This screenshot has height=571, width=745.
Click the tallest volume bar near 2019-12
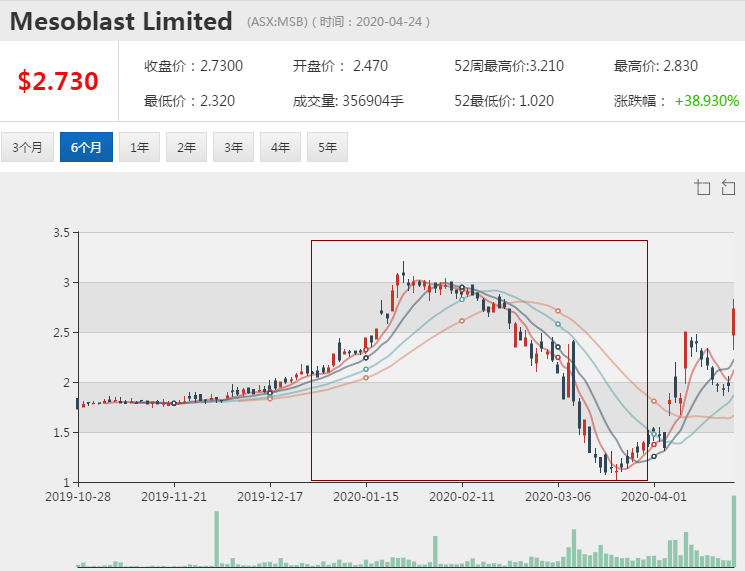(x=217, y=539)
